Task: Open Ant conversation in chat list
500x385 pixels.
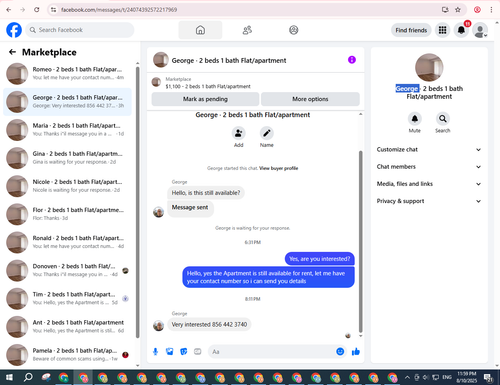Action: pyautogui.click(x=67, y=327)
